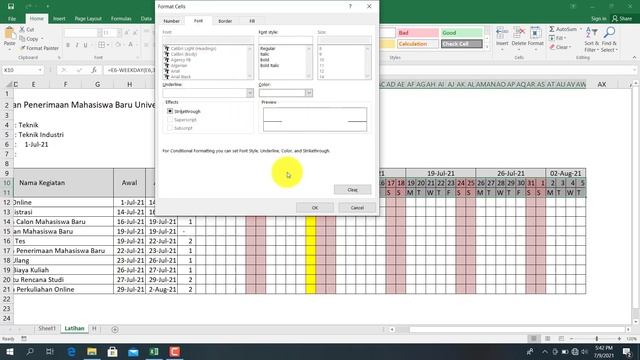Toggle Underline in ribbon Font group
640x360 pixels.
coord(85,45)
